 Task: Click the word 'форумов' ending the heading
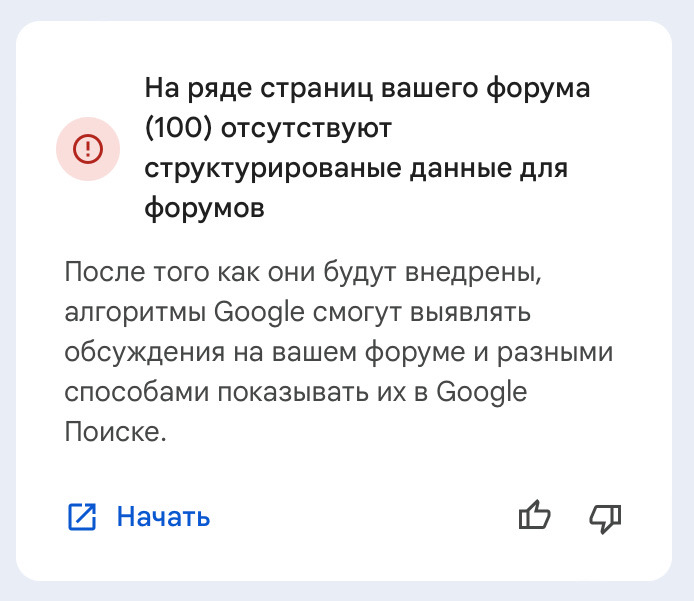(x=204, y=208)
